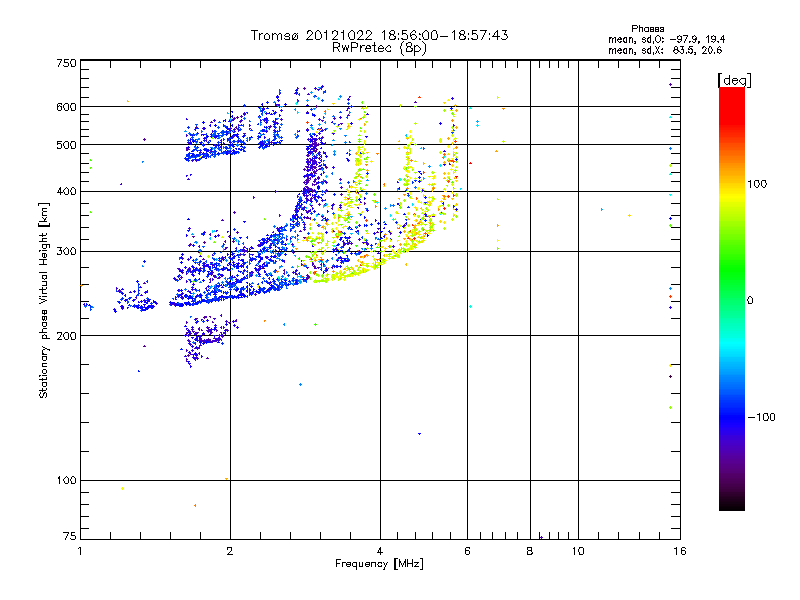Click the 'Stationary phase Virtual Height [km]' axis label
The height and width of the screenshot is (600, 800).
(x=44, y=300)
